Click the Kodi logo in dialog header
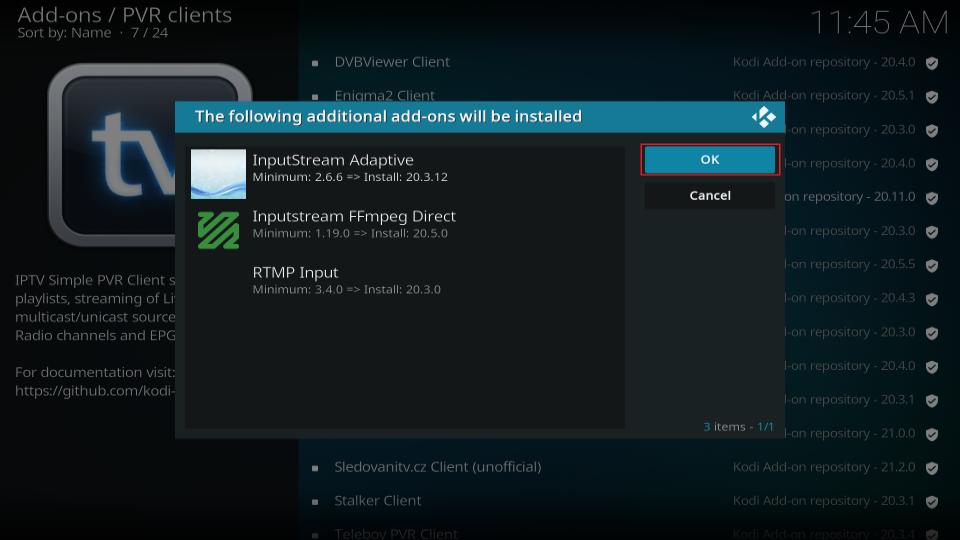 click(763, 116)
